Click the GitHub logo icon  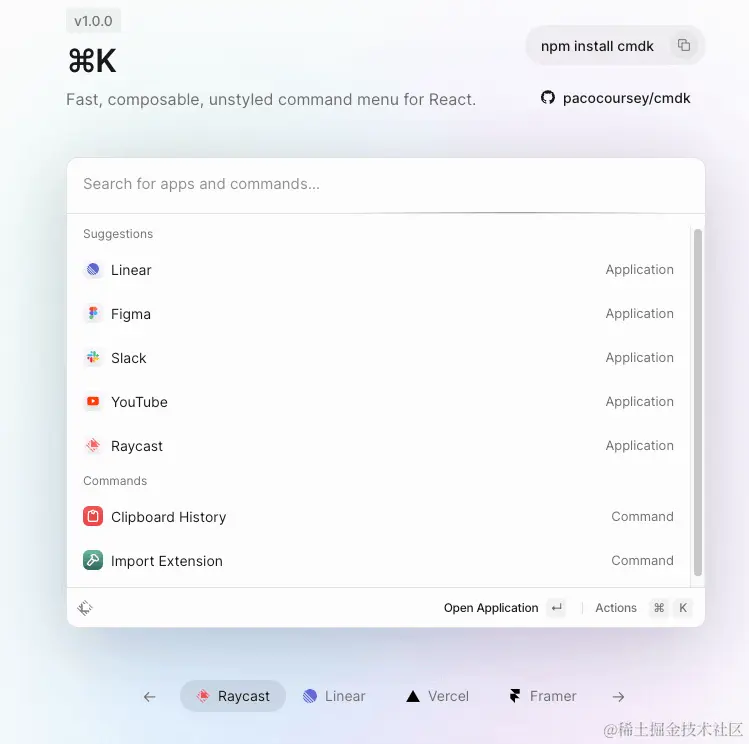coord(548,97)
